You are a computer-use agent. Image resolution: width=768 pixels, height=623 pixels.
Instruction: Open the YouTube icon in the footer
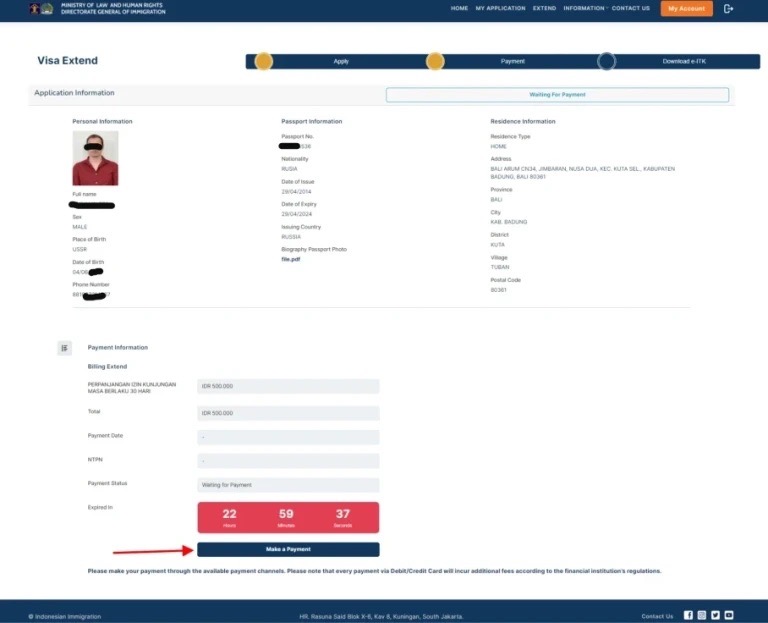tap(729, 615)
